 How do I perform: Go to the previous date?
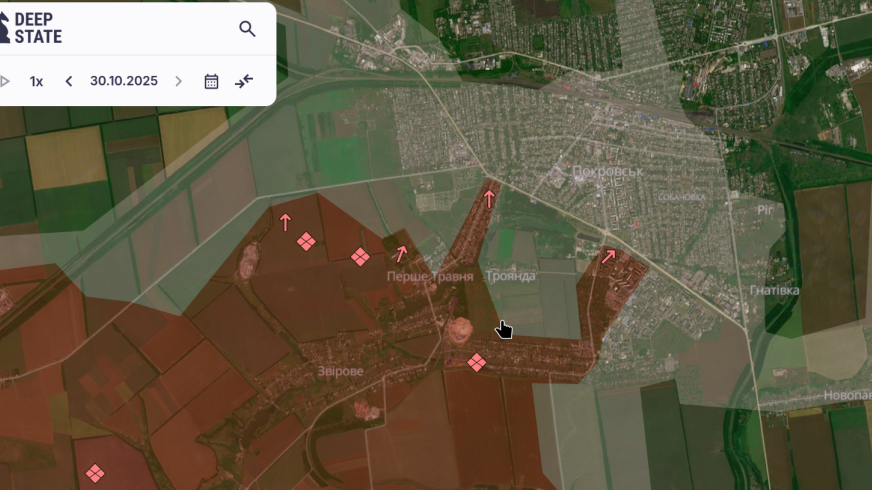69,81
